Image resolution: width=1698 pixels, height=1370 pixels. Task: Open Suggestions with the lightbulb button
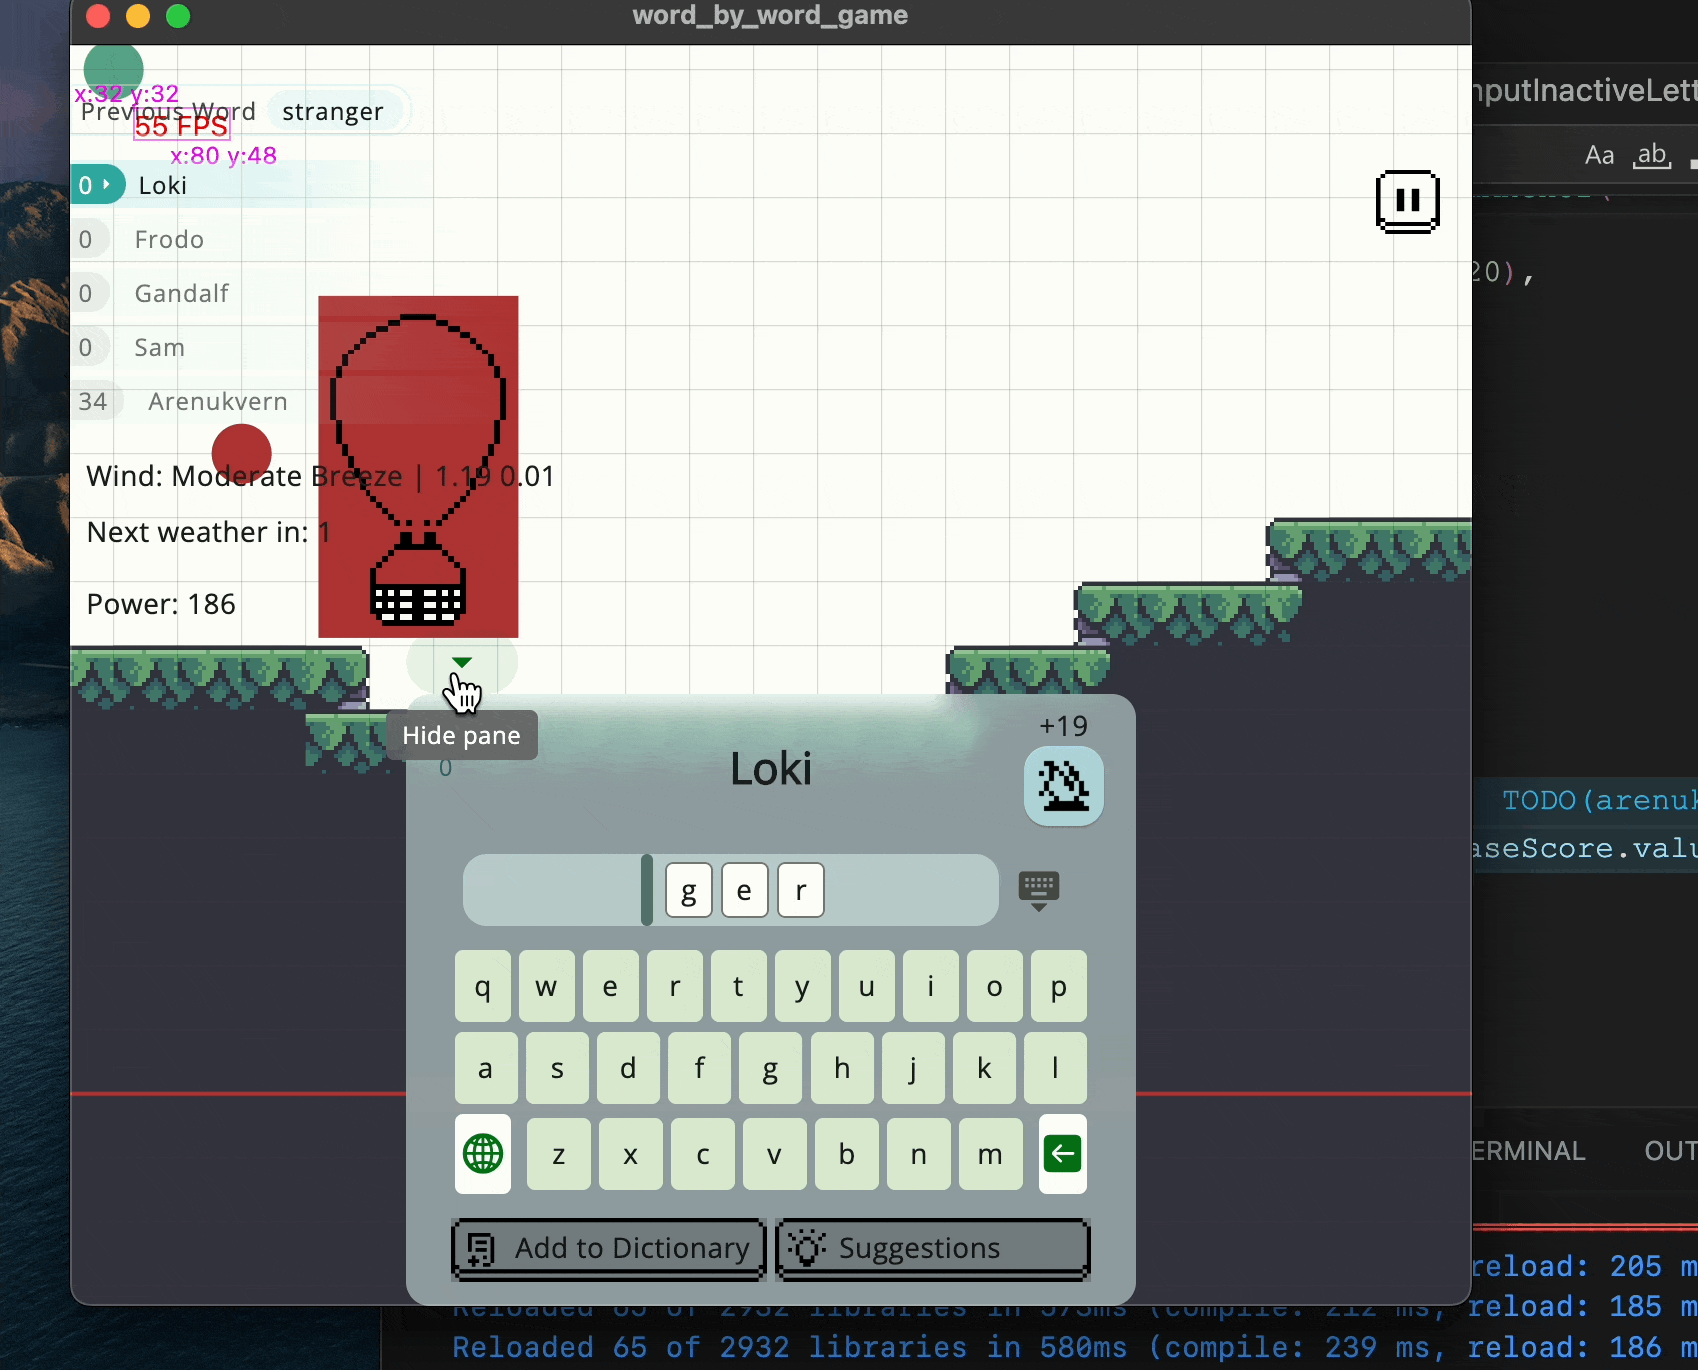coord(933,1249)
